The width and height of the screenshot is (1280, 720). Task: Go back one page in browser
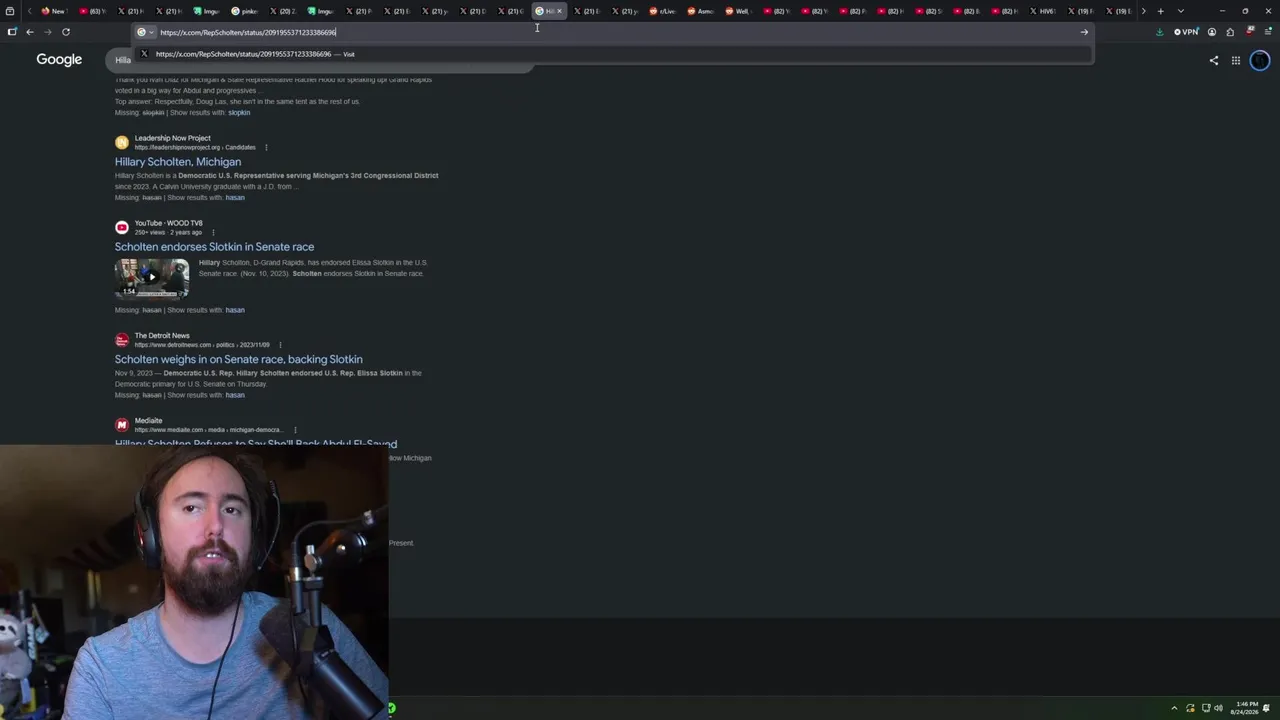click(30, 32)
